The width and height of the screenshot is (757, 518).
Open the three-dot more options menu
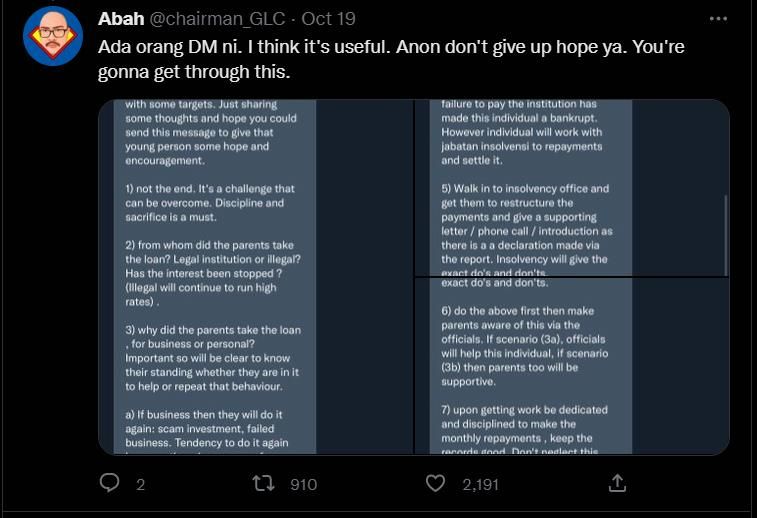(717, 19)
